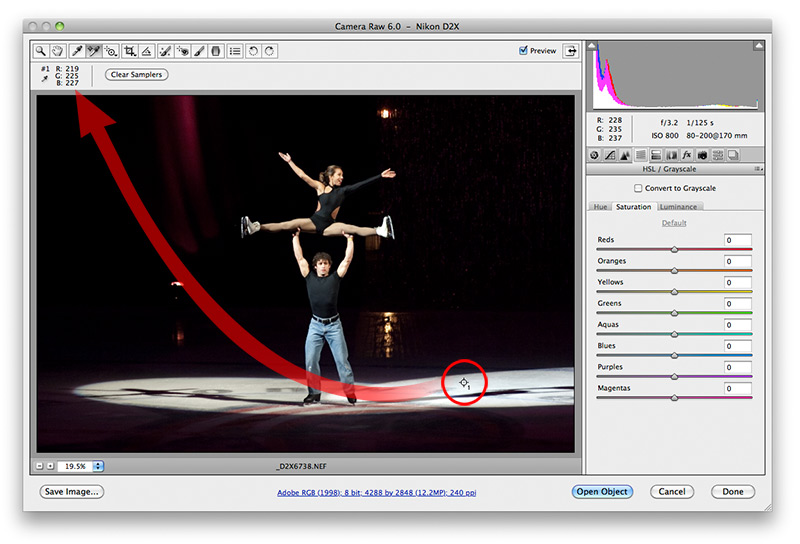The width and height of the screenshot is (800, 544).
Task: Open the Camera Calibration panel icon
Action: tap(702, 155)
